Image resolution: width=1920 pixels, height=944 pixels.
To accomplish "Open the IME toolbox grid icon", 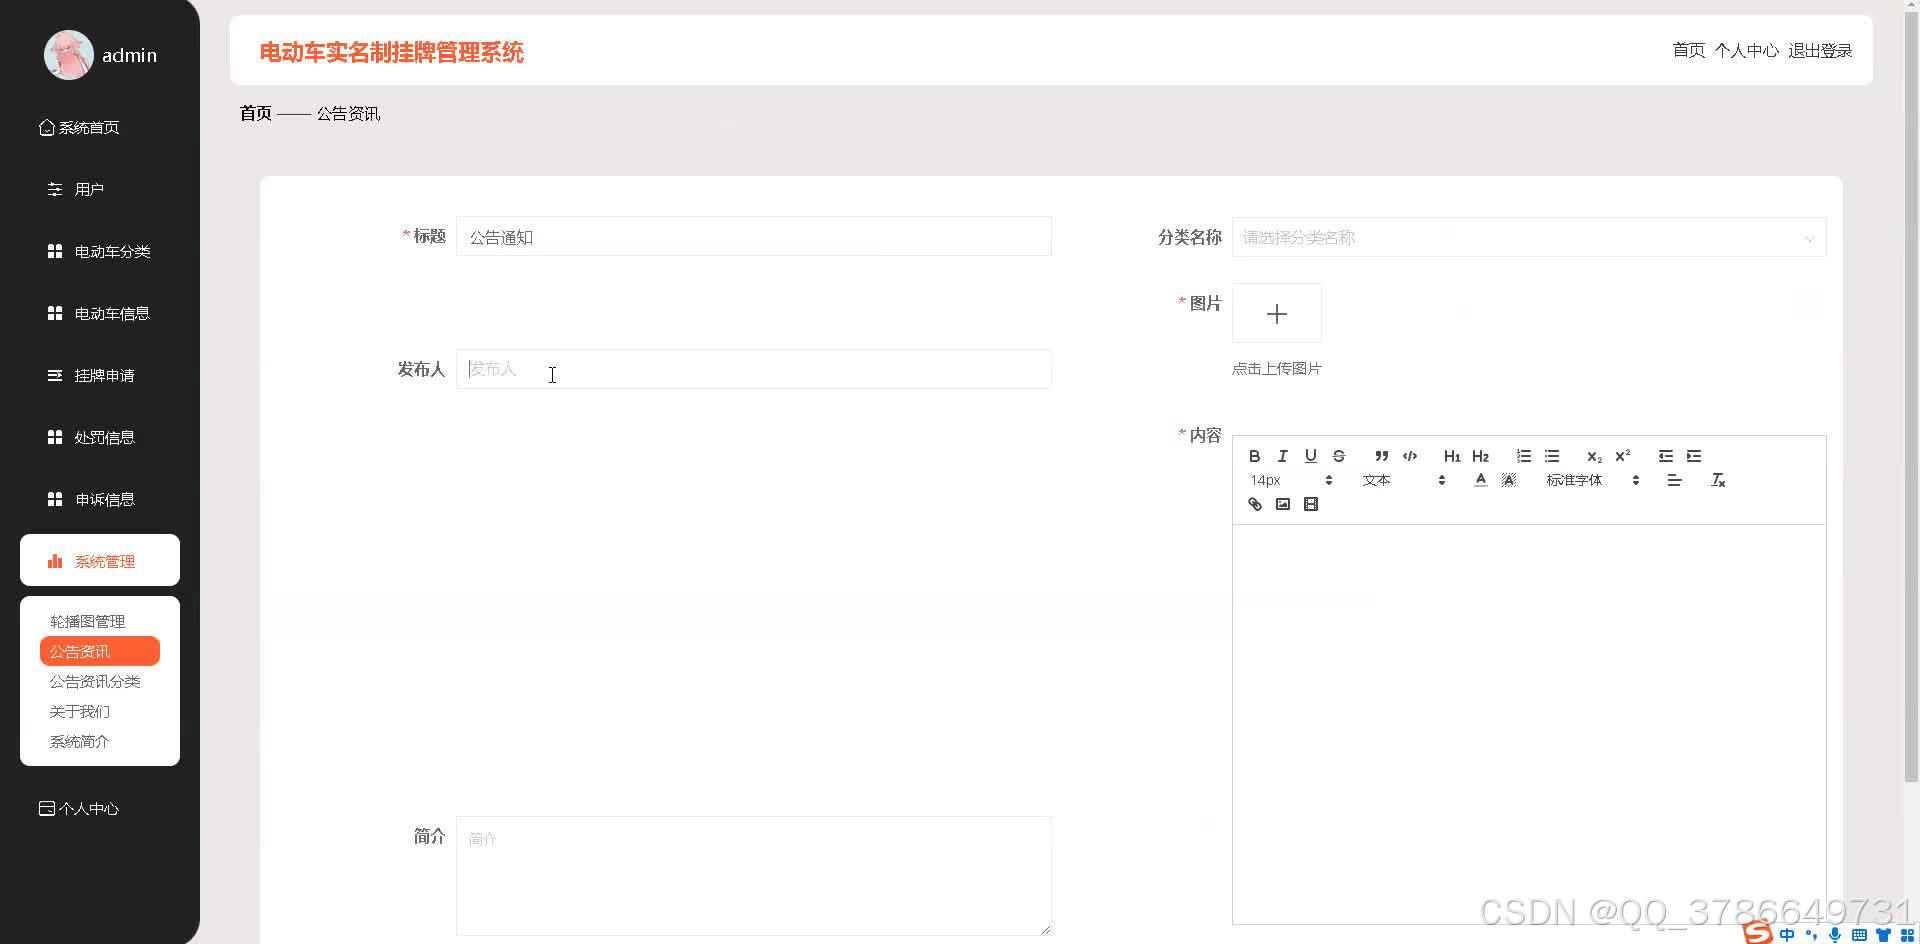I will pyautogui.click(x=1906, y=935).
